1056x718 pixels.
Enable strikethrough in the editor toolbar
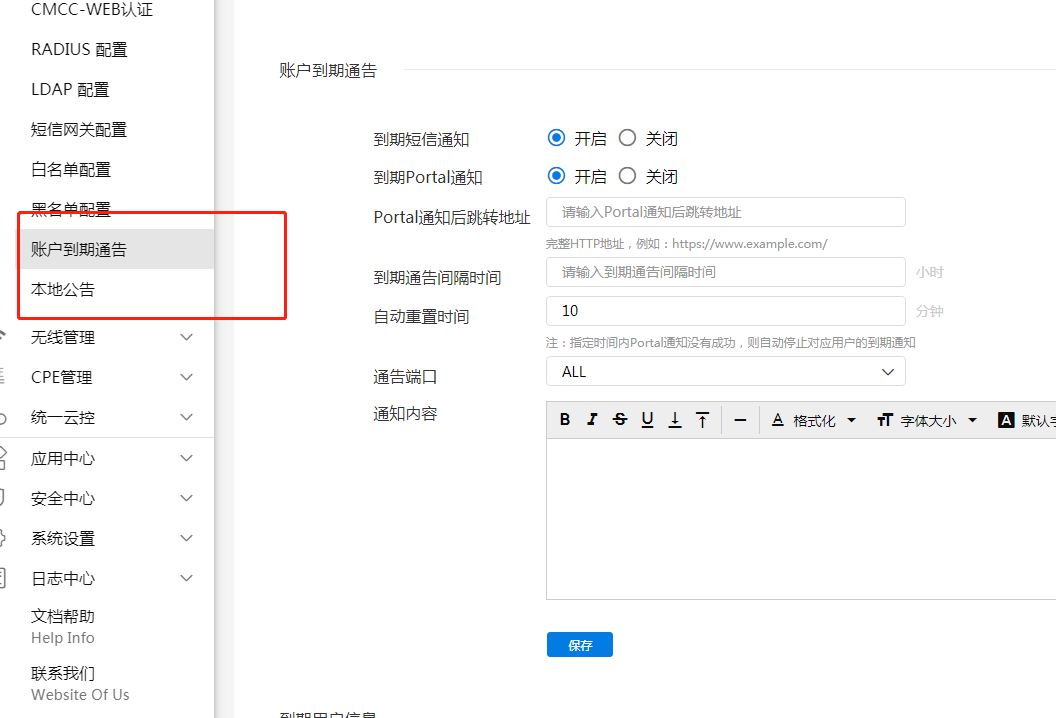click(620, 420)
